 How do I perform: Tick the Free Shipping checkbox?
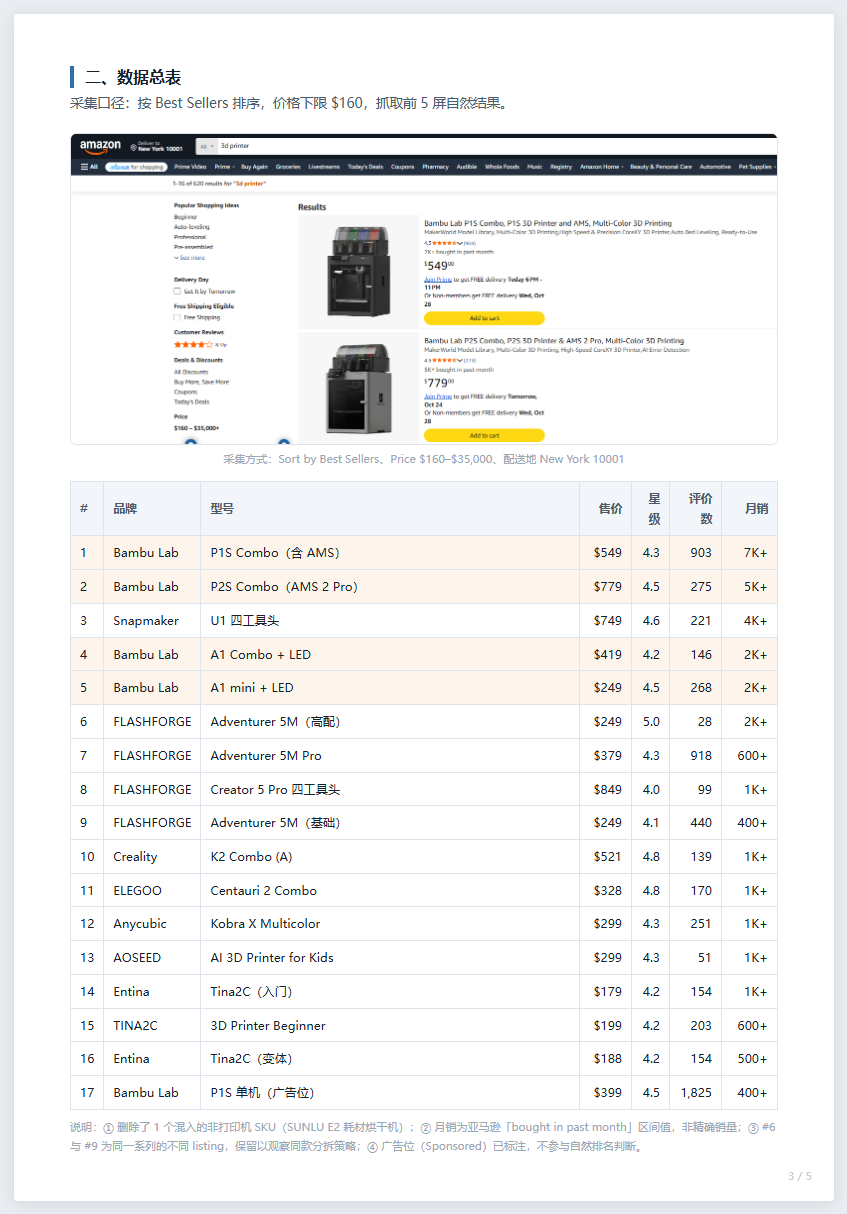177,318
